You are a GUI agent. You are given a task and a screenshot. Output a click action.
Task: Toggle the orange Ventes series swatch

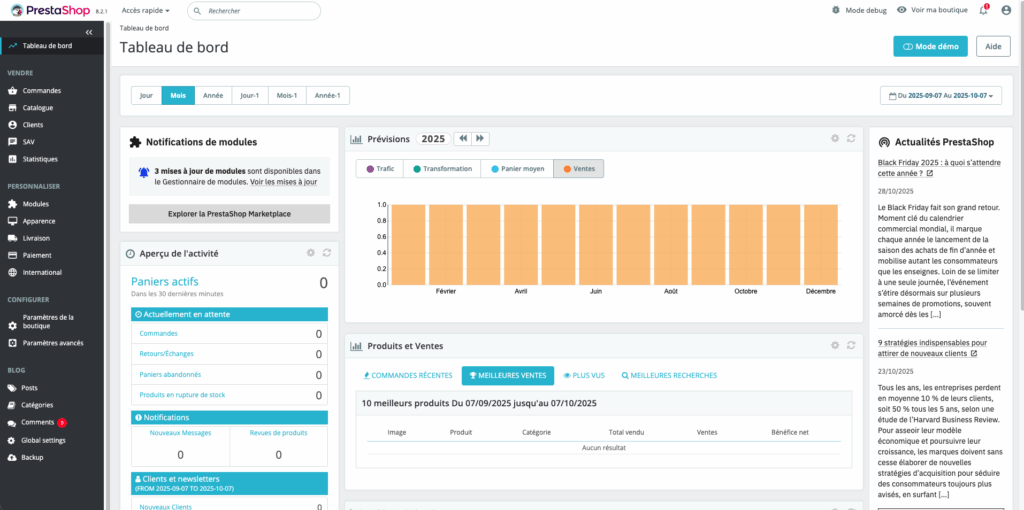click(x=566, y=169)
